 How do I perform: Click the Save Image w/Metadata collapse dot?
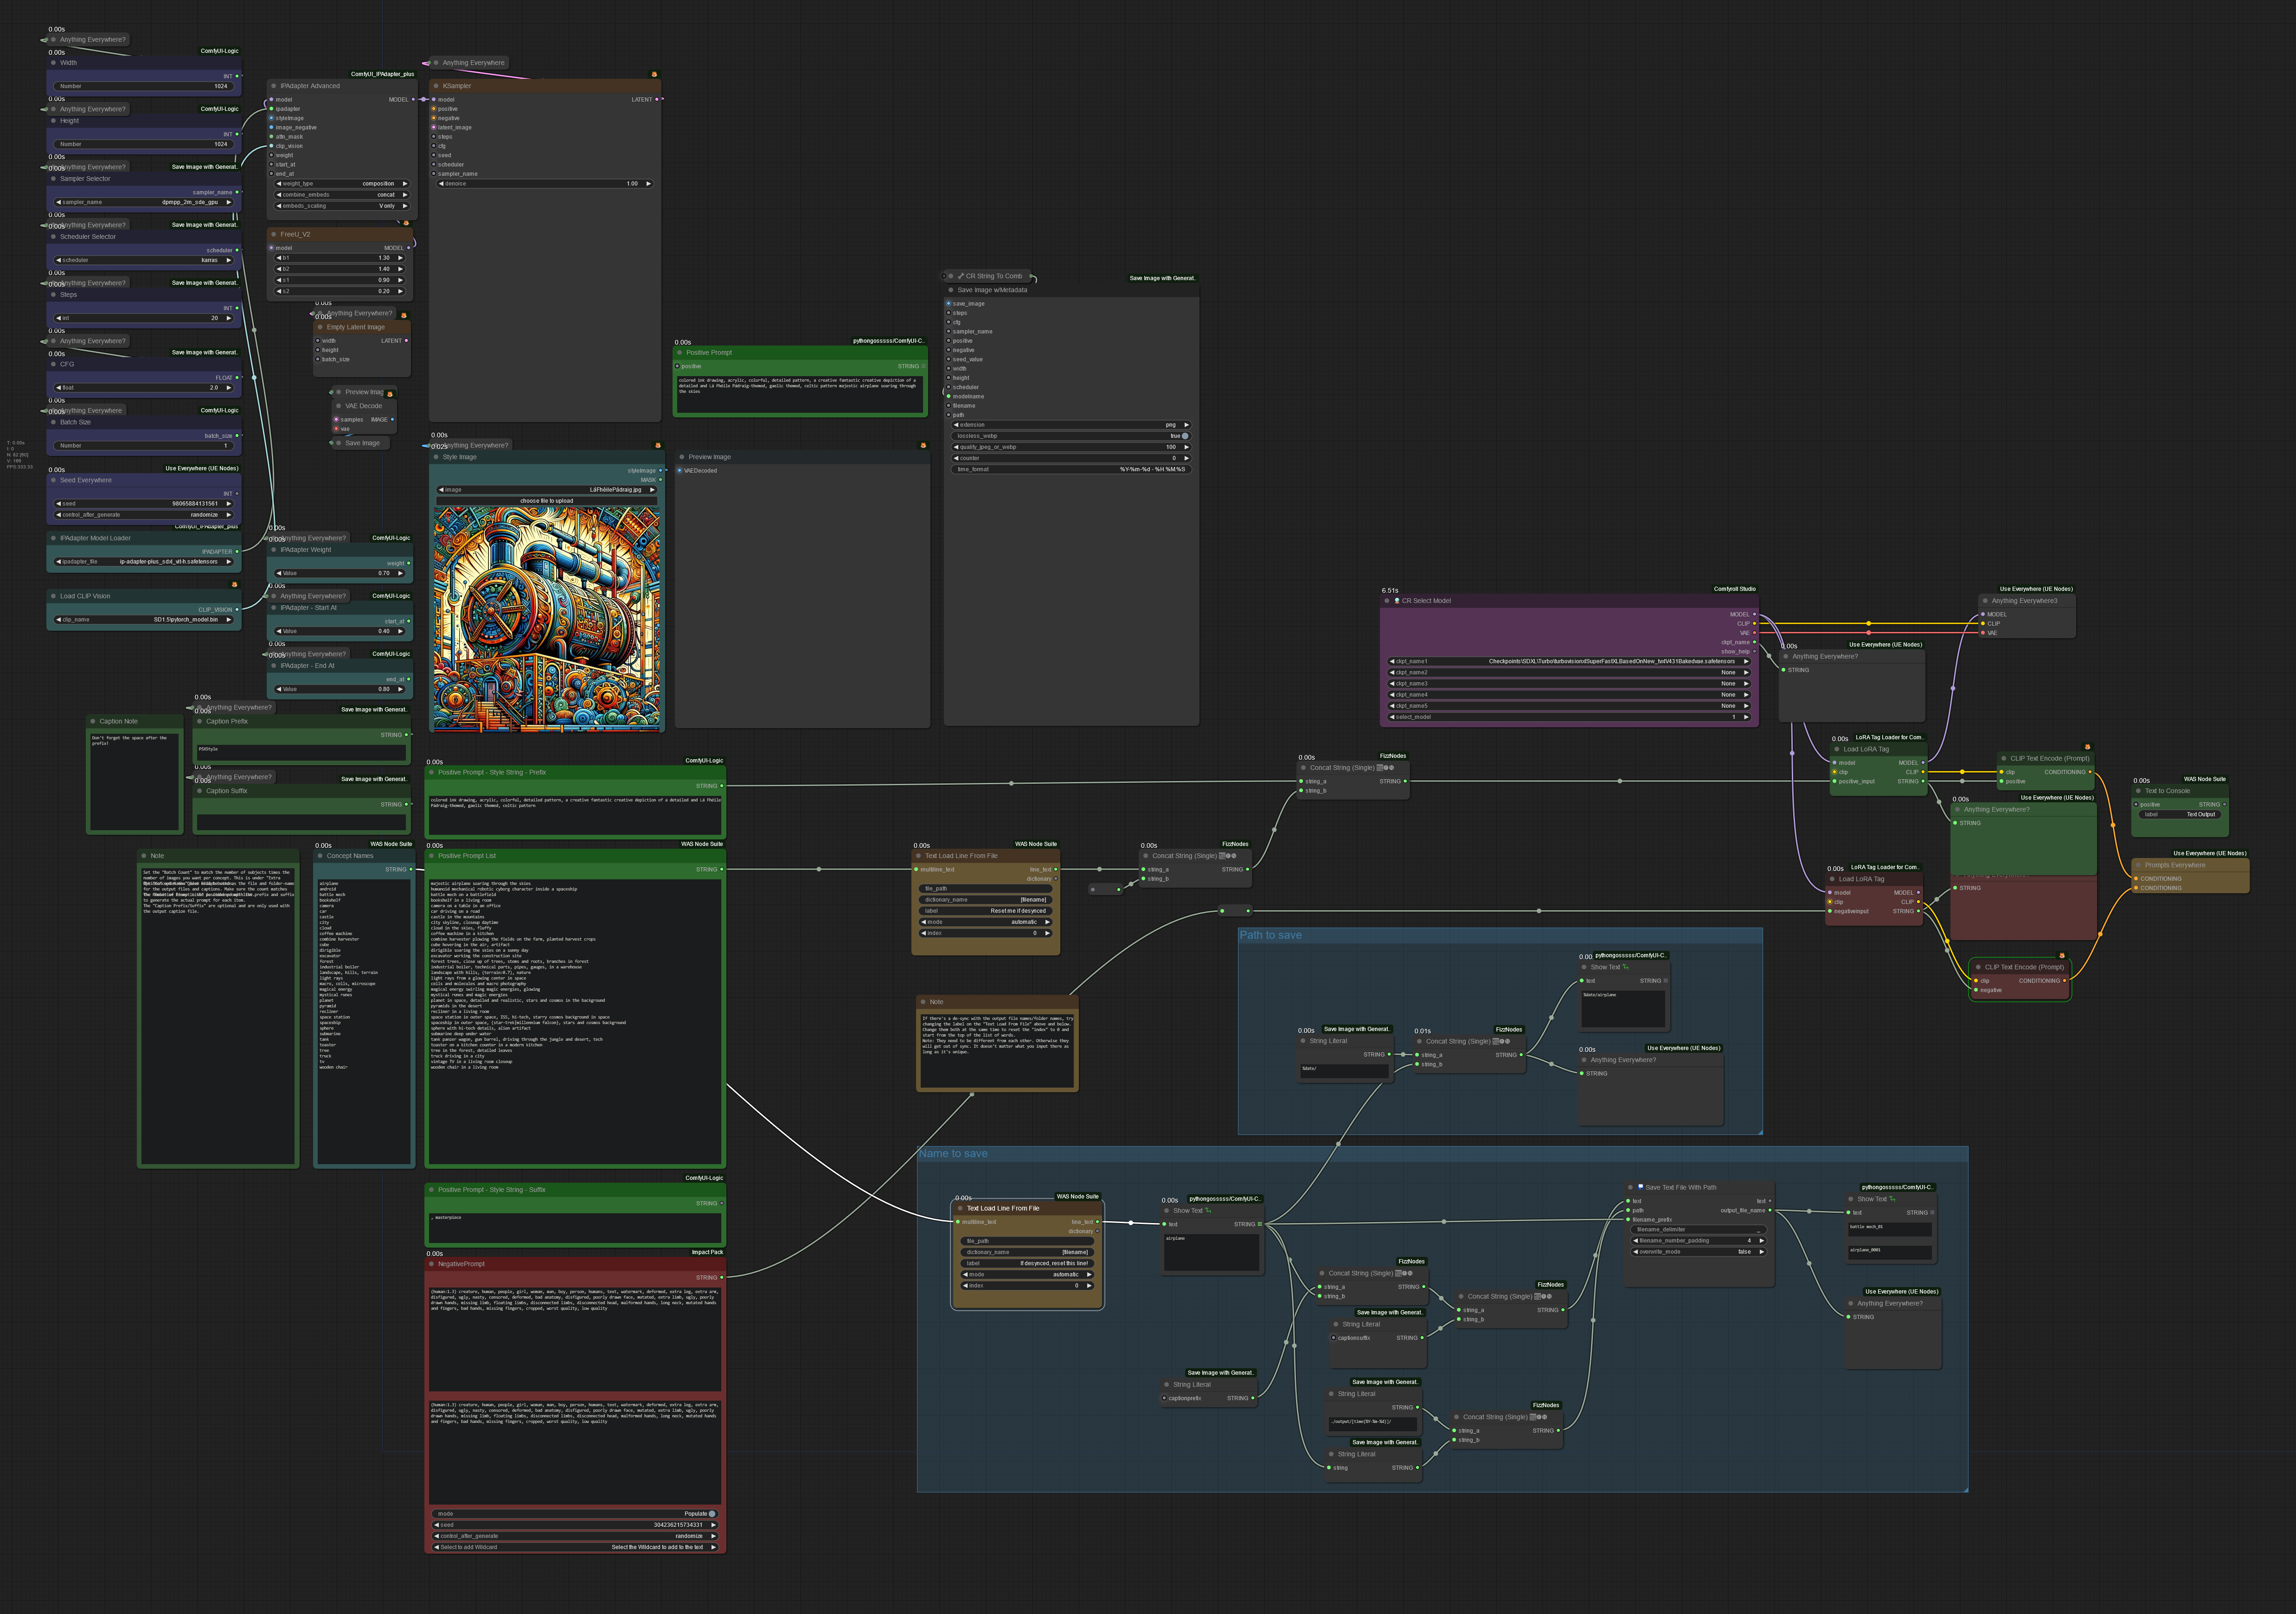pyautogui.click(x=951, y=290)
